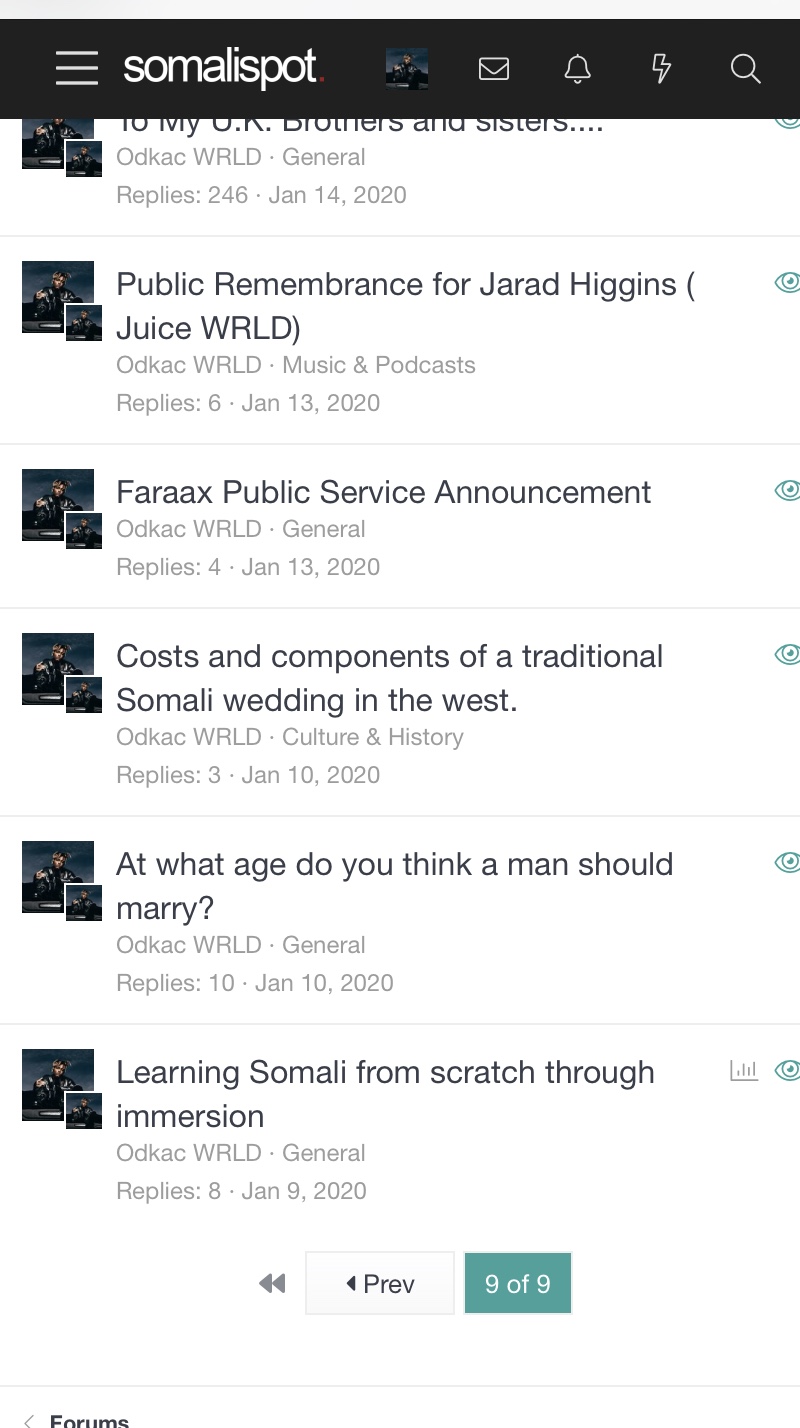This screenshot has width=800, height=1428.
Task: Open the user avatar in the header
Action: pyautogui.click(x=407, y=69)
